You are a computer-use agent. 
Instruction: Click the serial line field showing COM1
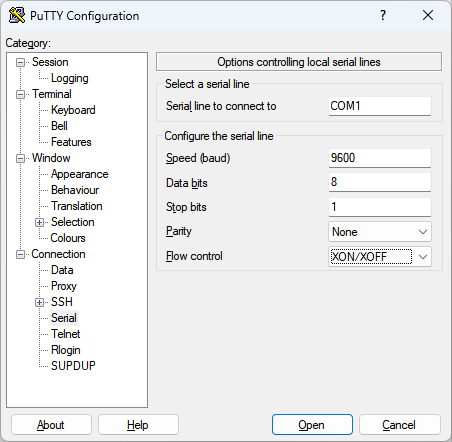click(x=380, y=106)
